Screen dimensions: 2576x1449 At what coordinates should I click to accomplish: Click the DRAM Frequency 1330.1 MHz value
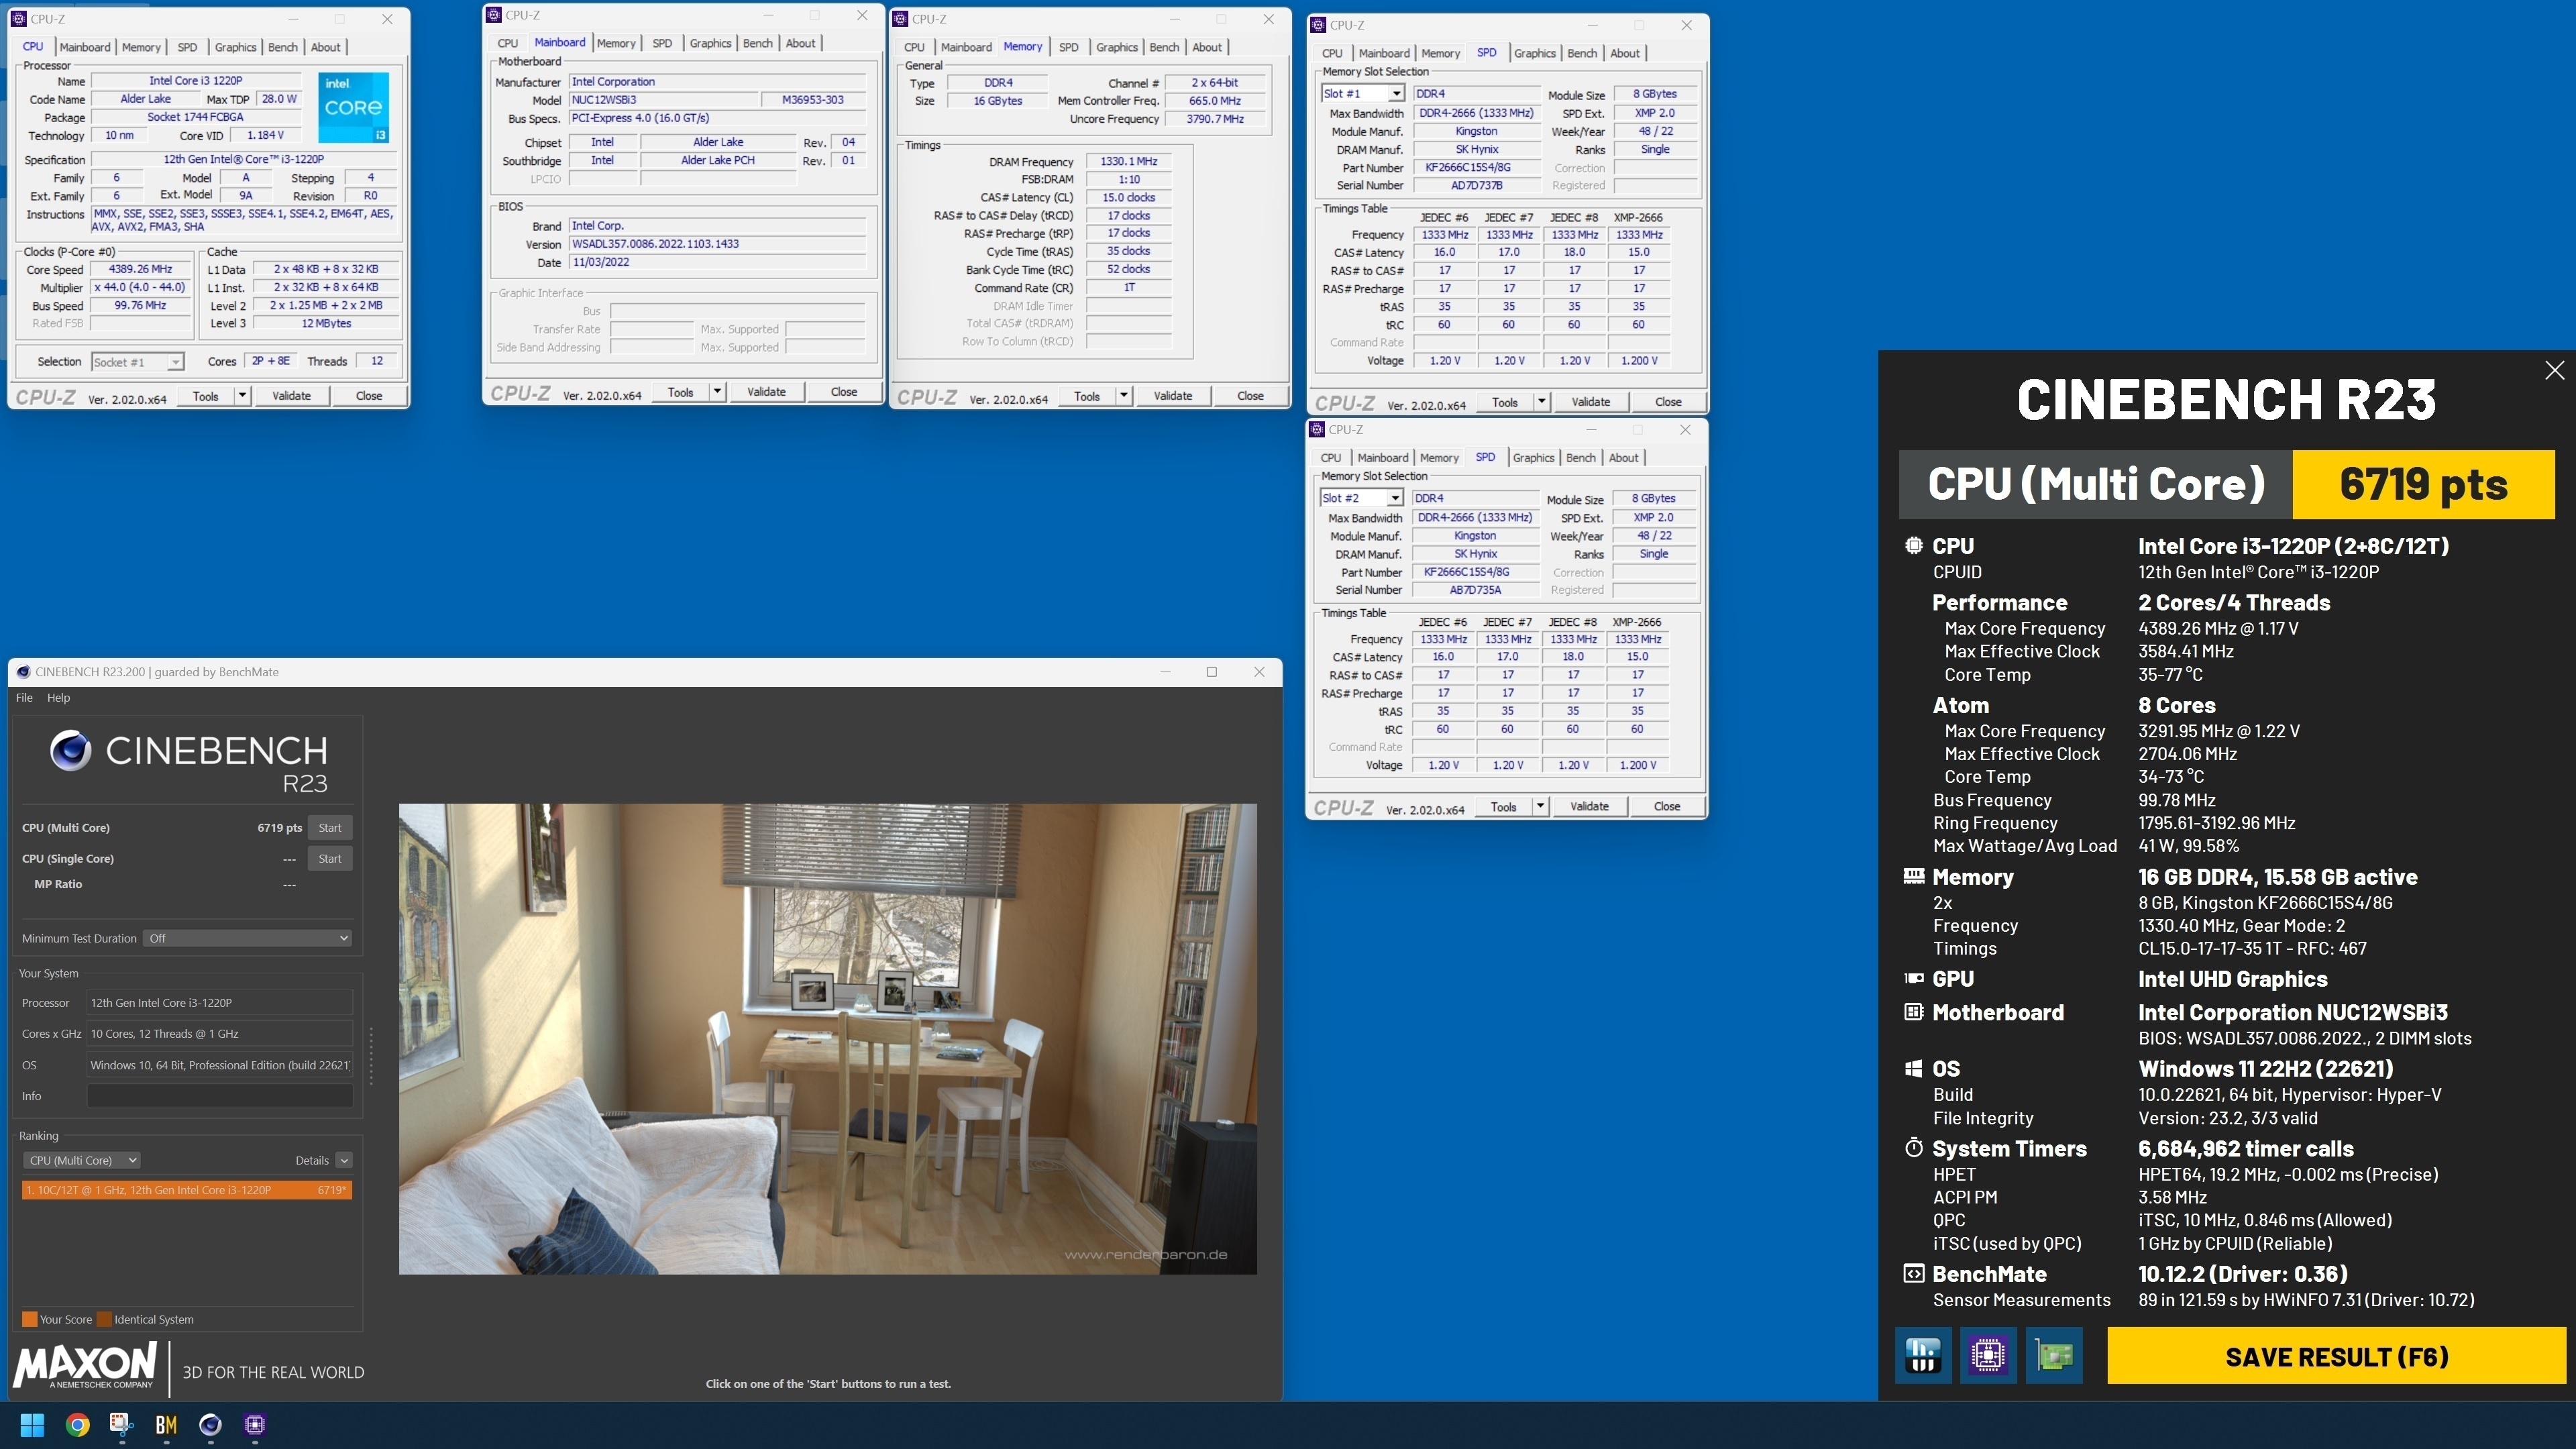[x=1128, y=161]
